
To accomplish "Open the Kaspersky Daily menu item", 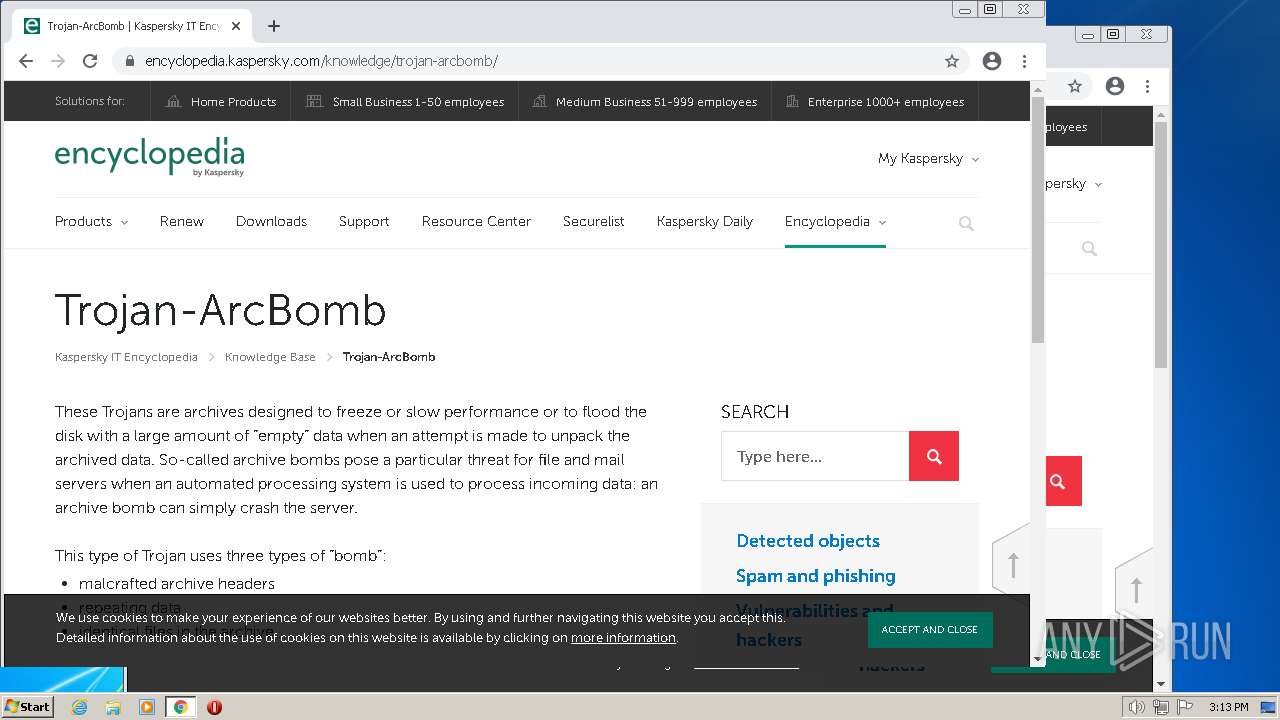I will (x=705, y=221).
